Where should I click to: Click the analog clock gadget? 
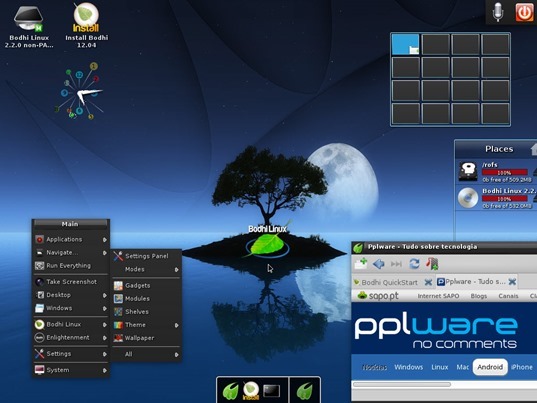coord(79,92)
